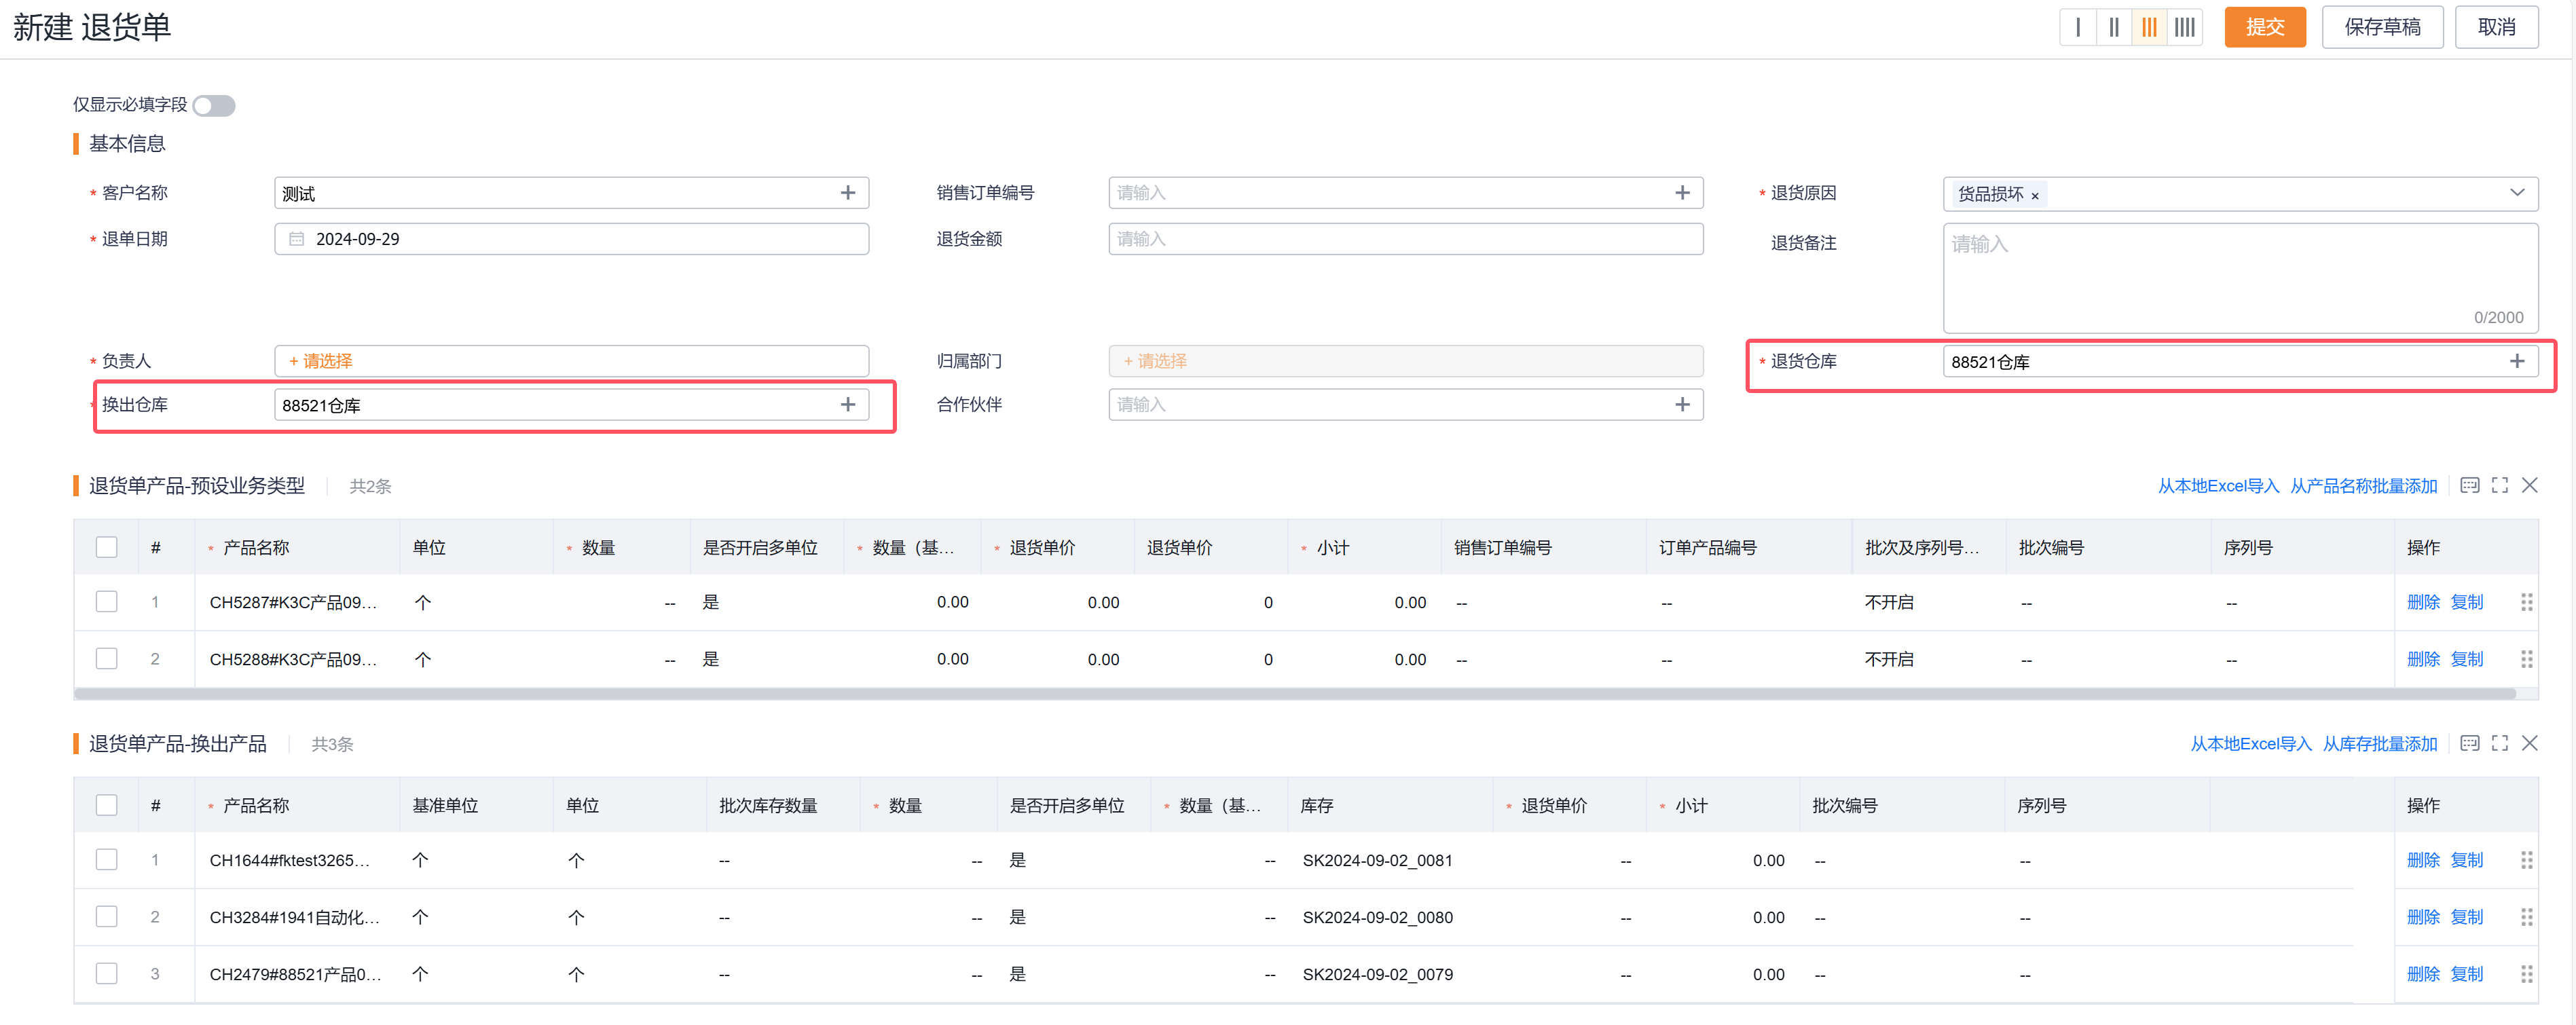Click plus icon in 客户名称 field
The width and height of the screenshot is (2576, 1025).
click(847, 193)
